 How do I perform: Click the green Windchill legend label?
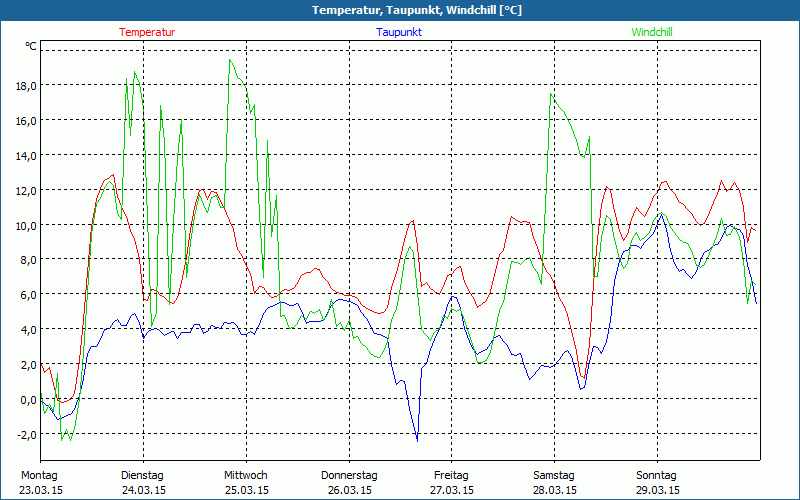pyautogui.click(x=652, y=32)
